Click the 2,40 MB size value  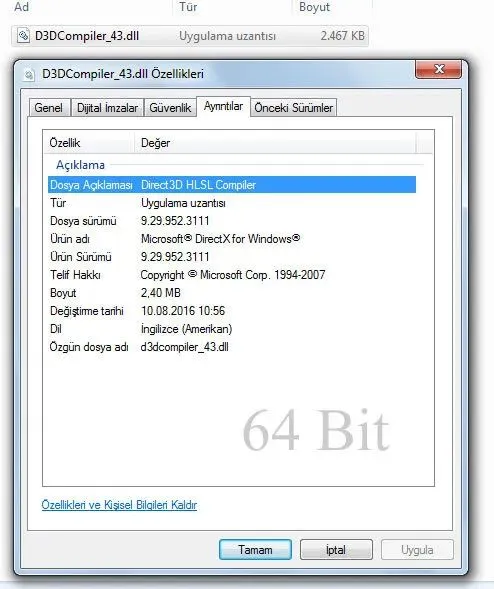[x=161, y=293]
